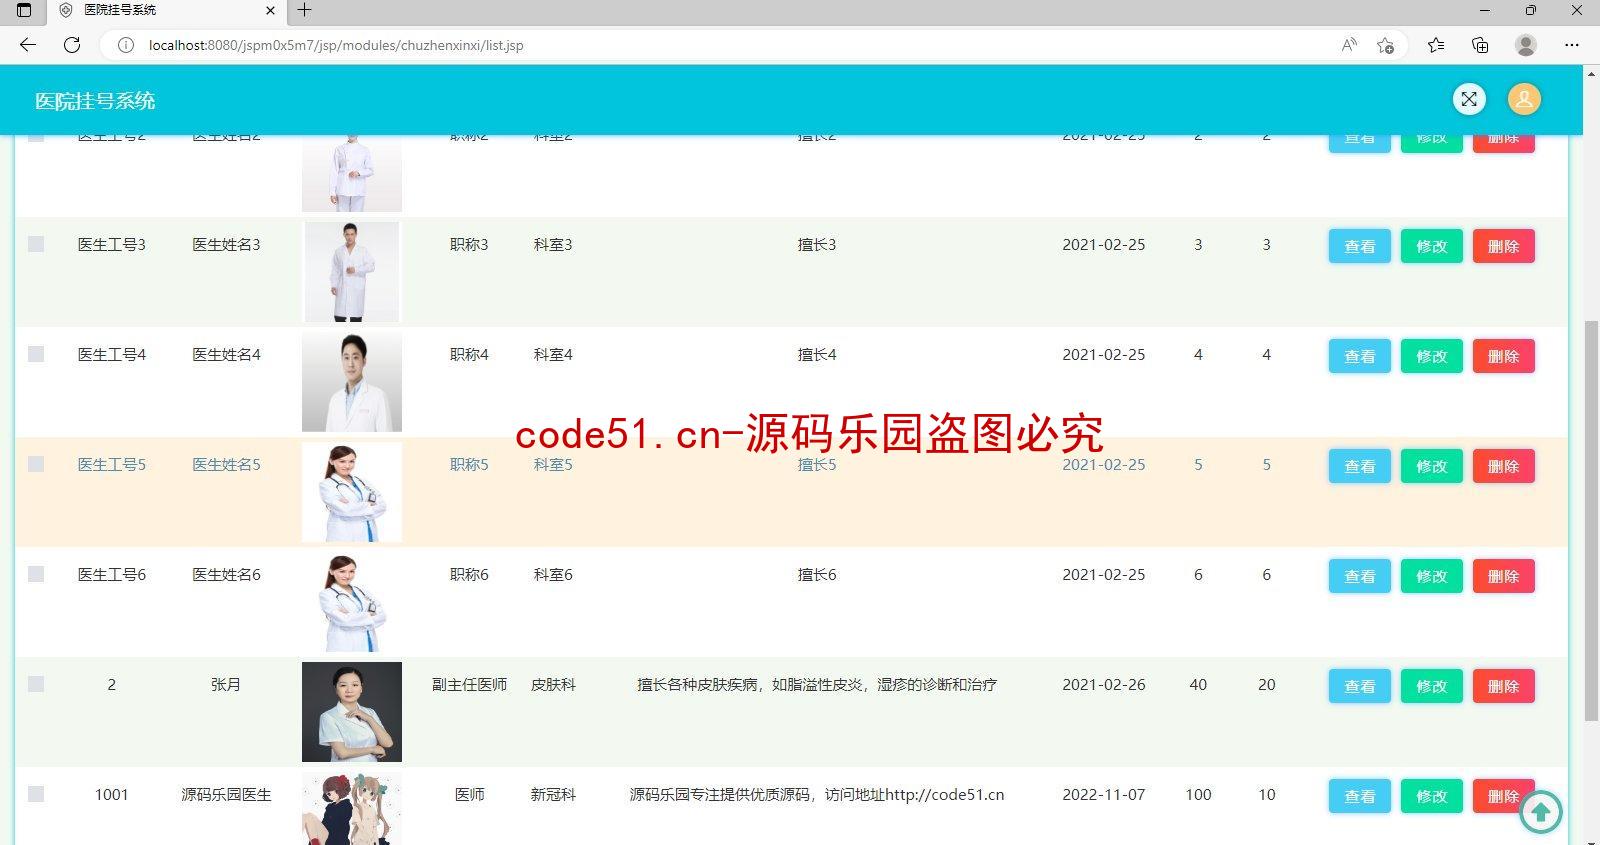Image resolution: width=1600 pixels, height=845 pixels.
Task: View details of 医生姓名4 row
Action: (1359, 356)
